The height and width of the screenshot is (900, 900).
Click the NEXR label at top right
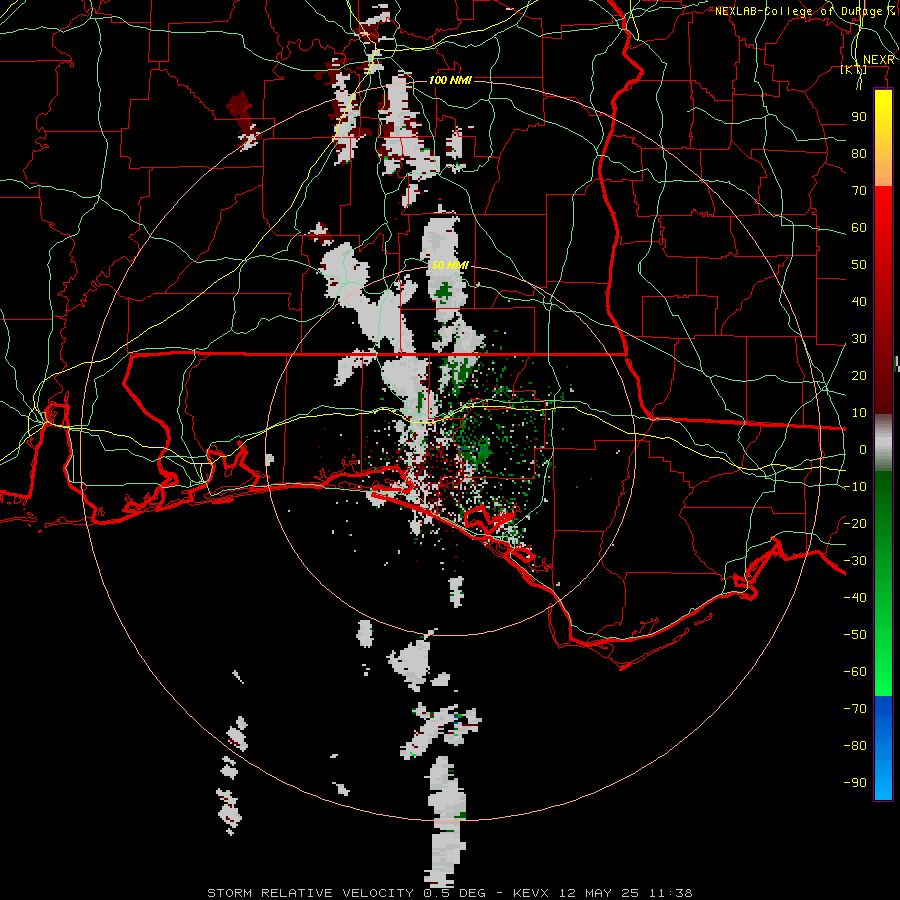tap(879, 60)
